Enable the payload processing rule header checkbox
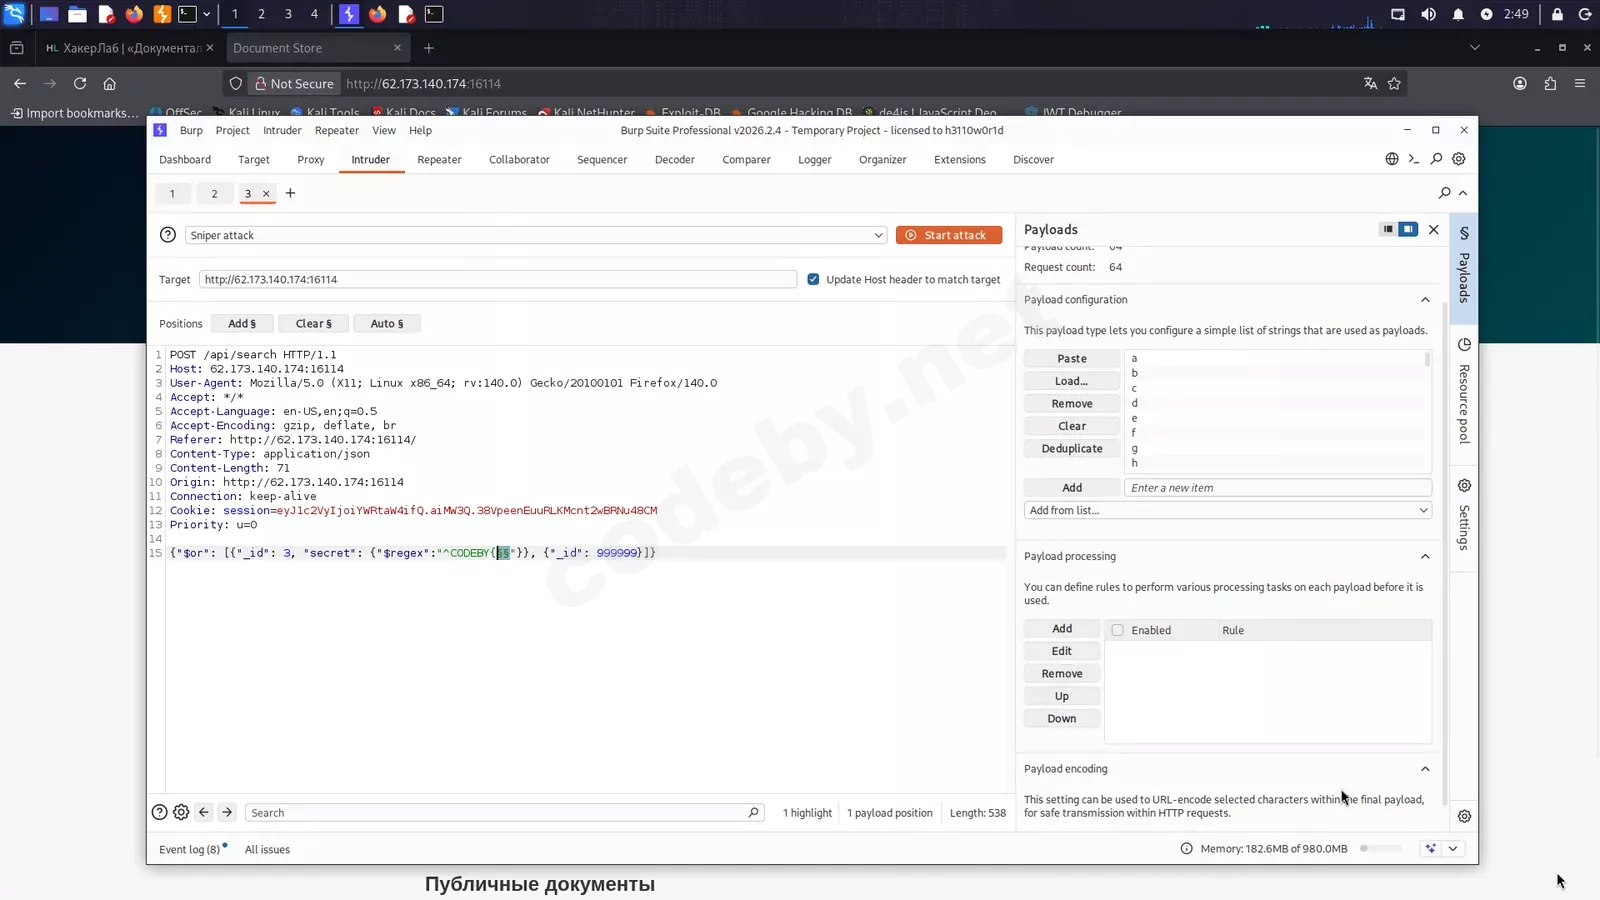The width and height of the screenshot is (1600, 900). pos(1118,631)
